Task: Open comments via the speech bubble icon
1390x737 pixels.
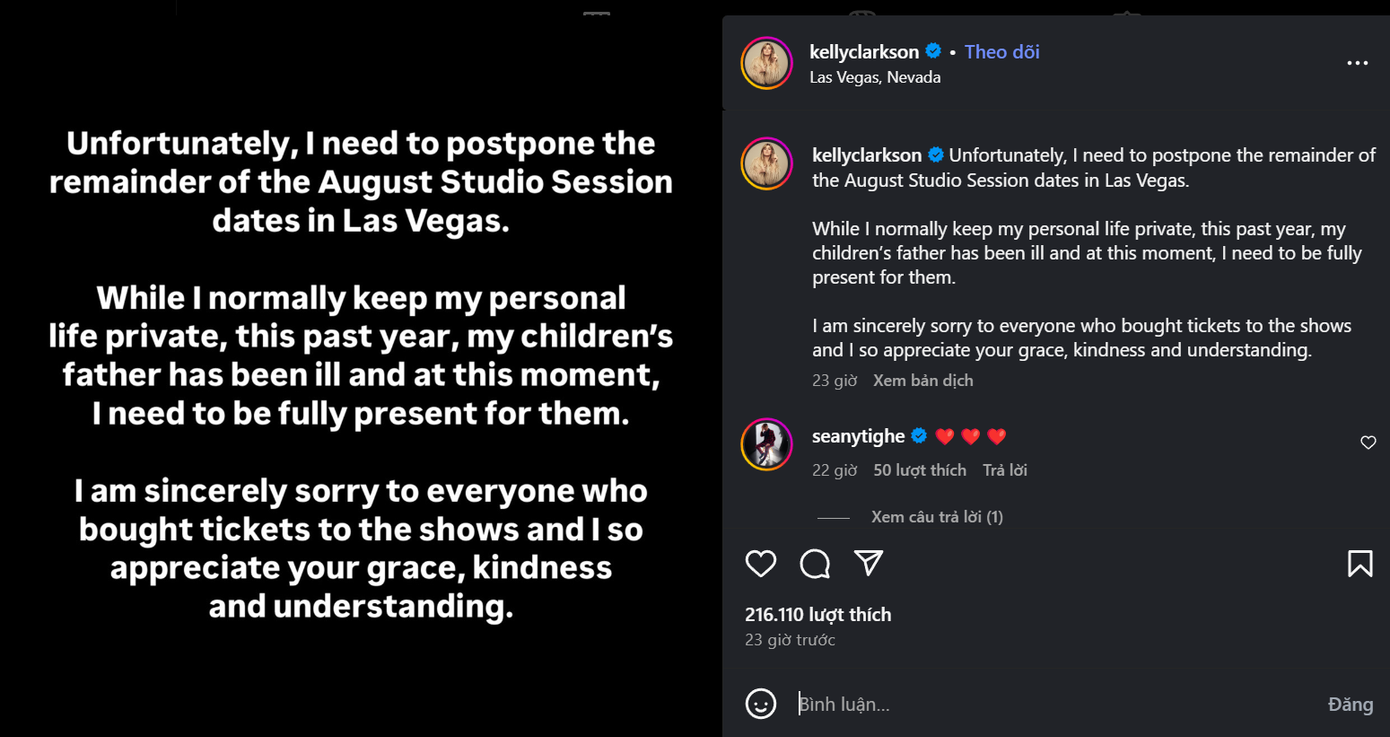Action: tap(815, 564)
